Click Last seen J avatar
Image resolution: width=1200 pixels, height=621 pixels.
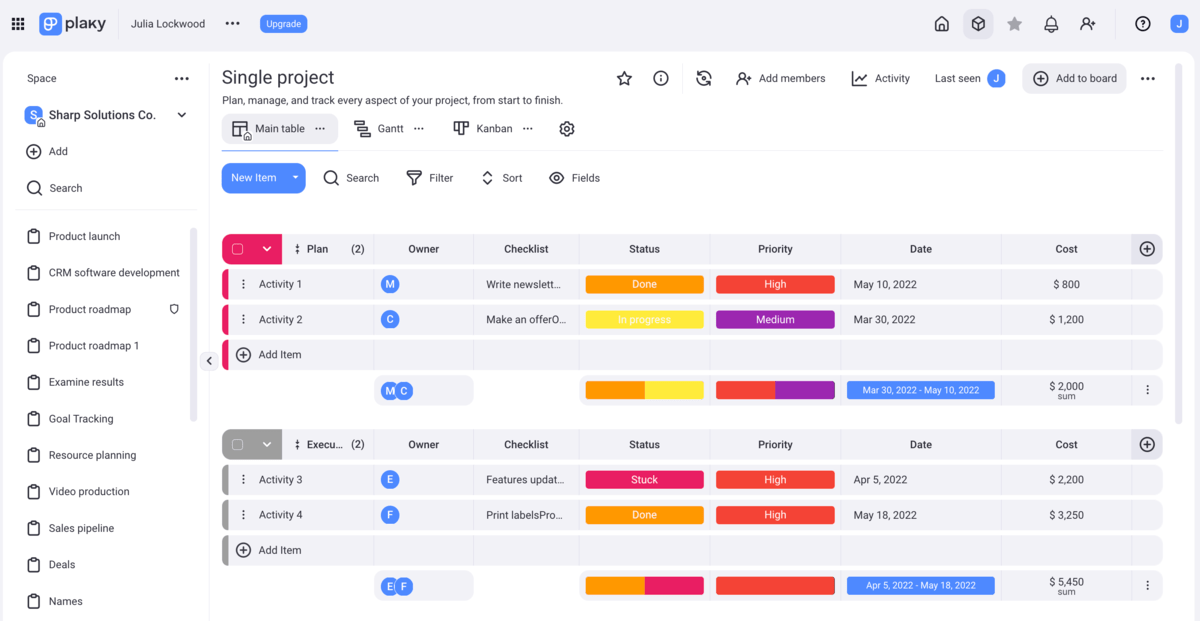coord(996,78)
